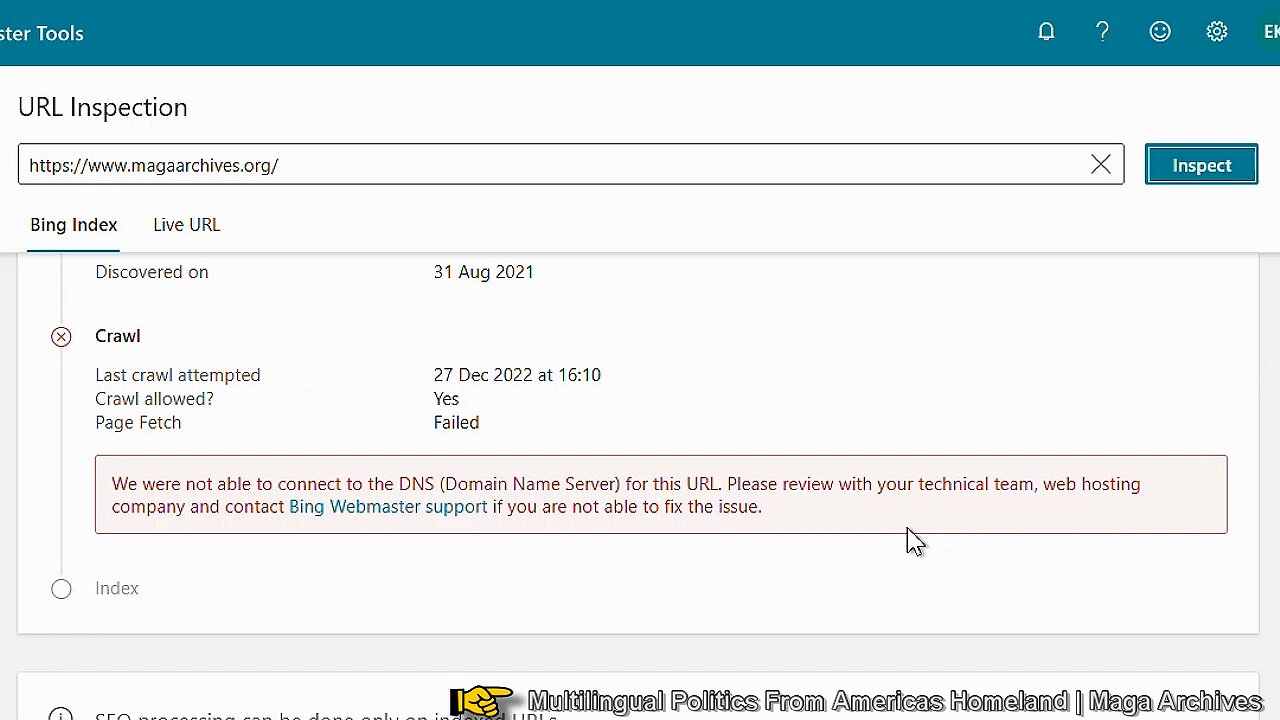Click the 'Page Fetch' label
1280x720 pixels.
point(138,423)
